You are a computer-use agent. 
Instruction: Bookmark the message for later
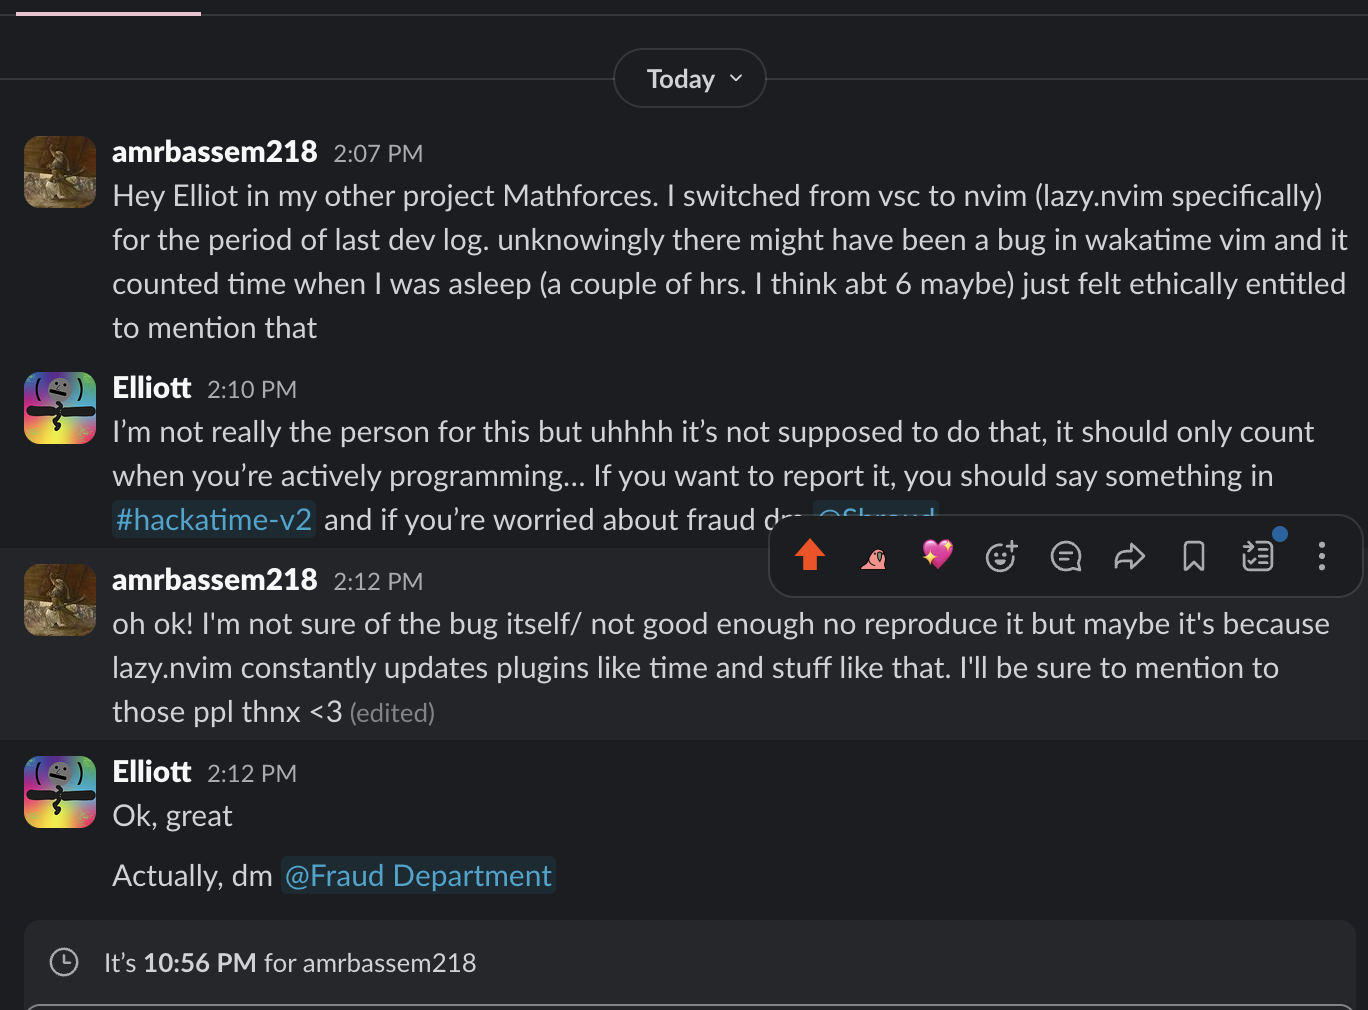(x=1193, y=556)
